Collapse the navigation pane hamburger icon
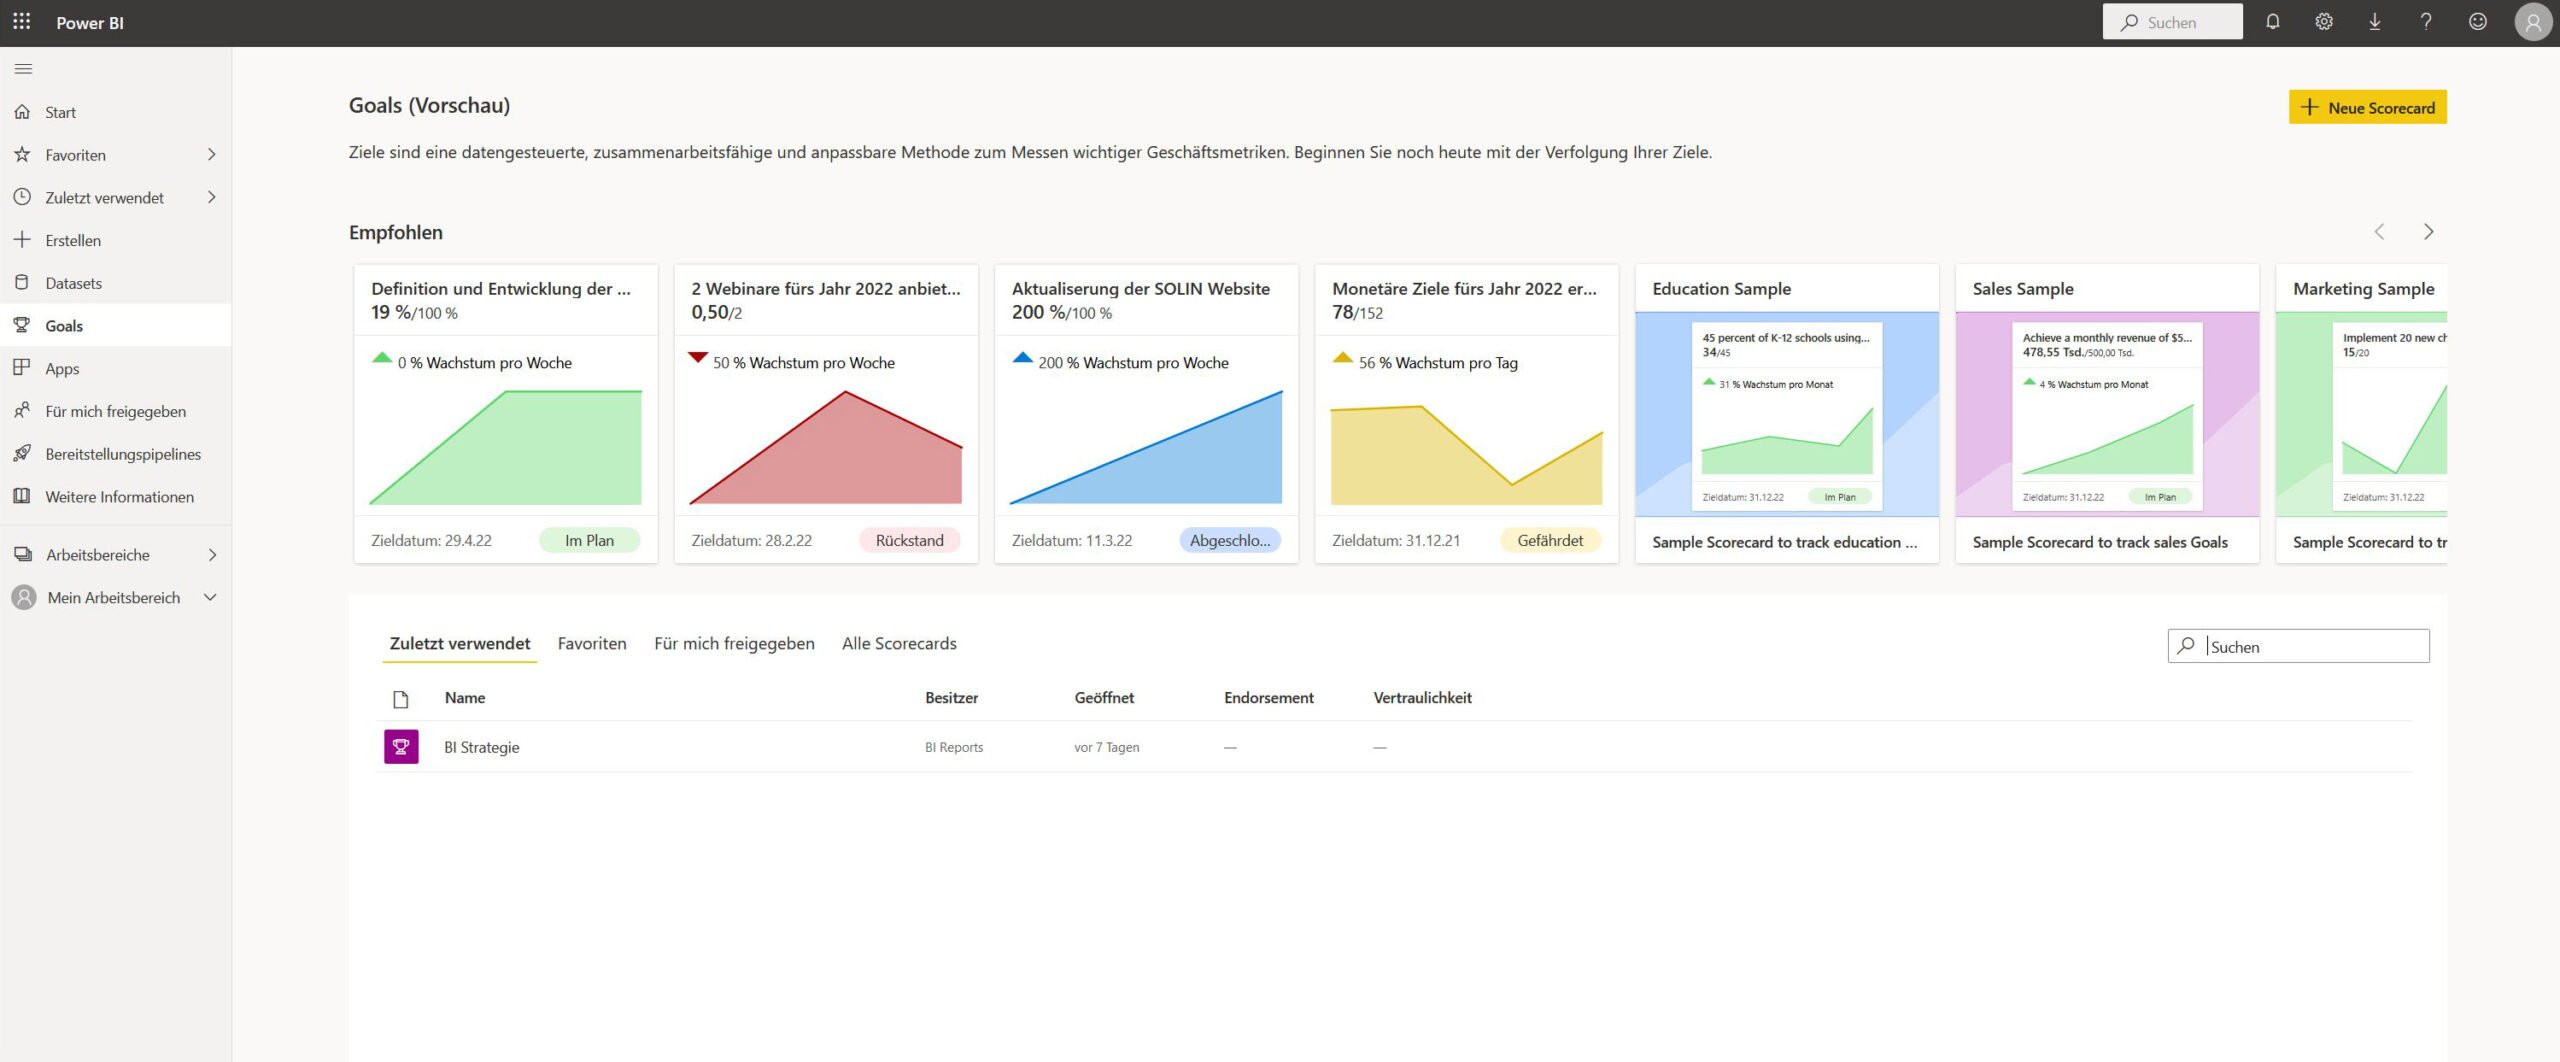The height and width of the screenshot is (1062, 2560). coord(24,69)
